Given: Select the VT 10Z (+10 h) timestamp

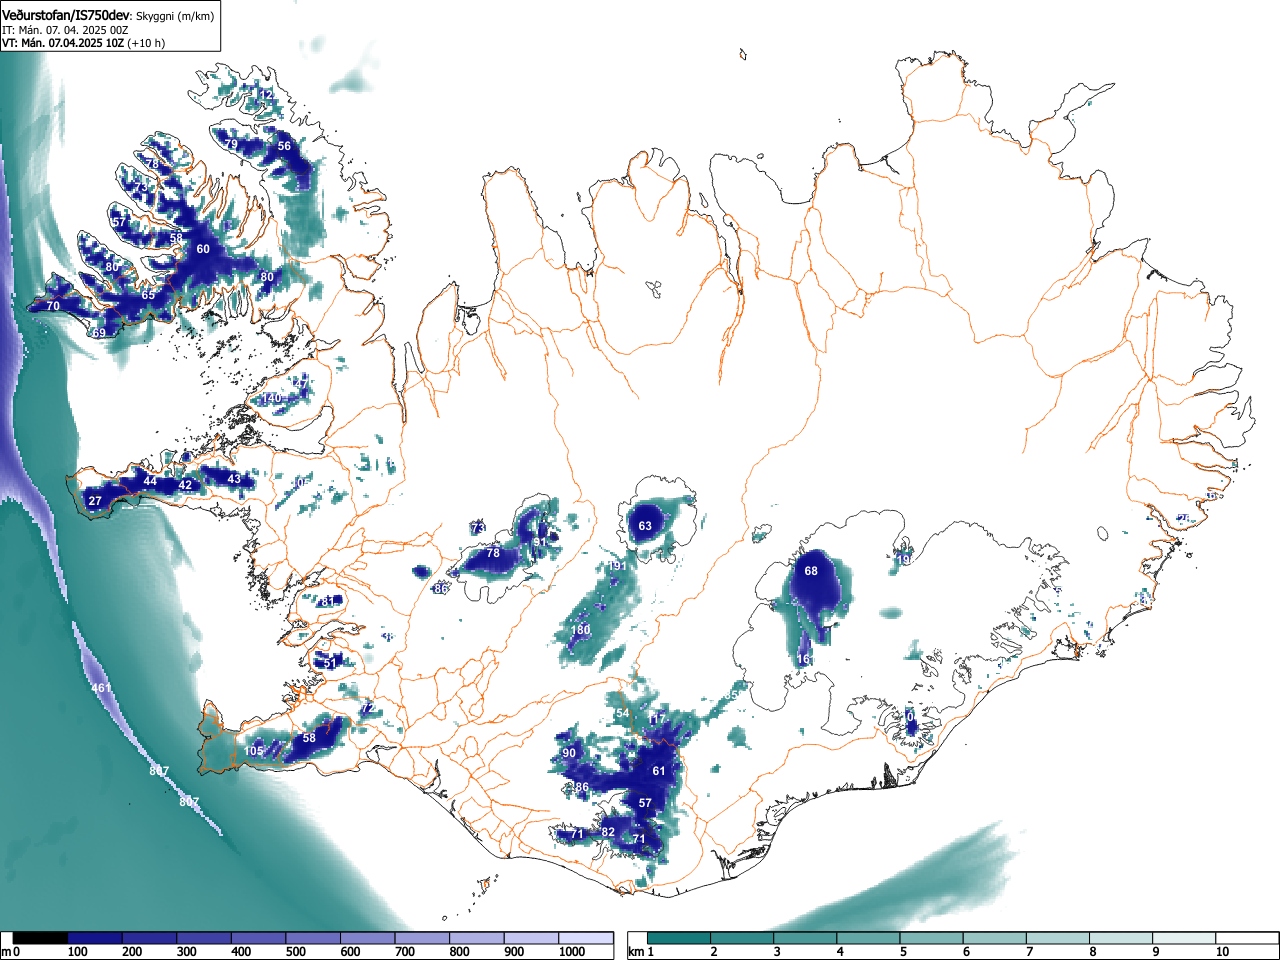Looking at the screenshot, I should pos(83,43).
